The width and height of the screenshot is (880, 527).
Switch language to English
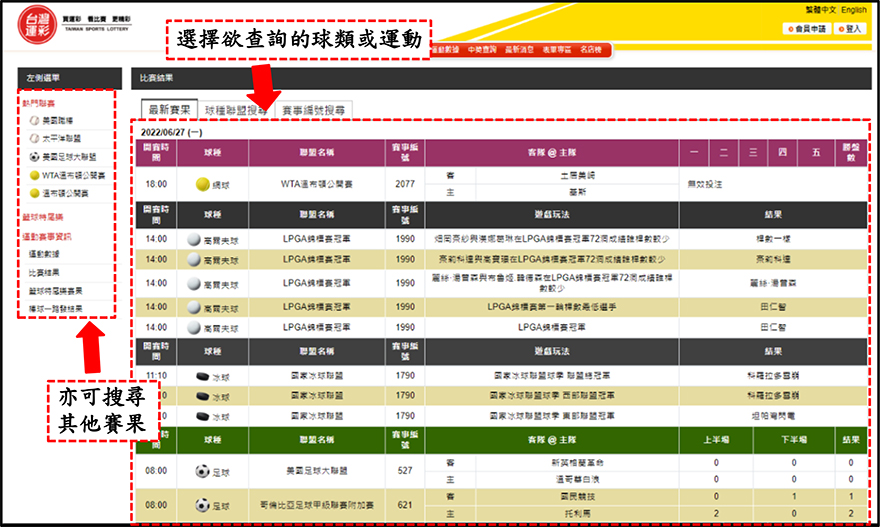coord(853,10)
